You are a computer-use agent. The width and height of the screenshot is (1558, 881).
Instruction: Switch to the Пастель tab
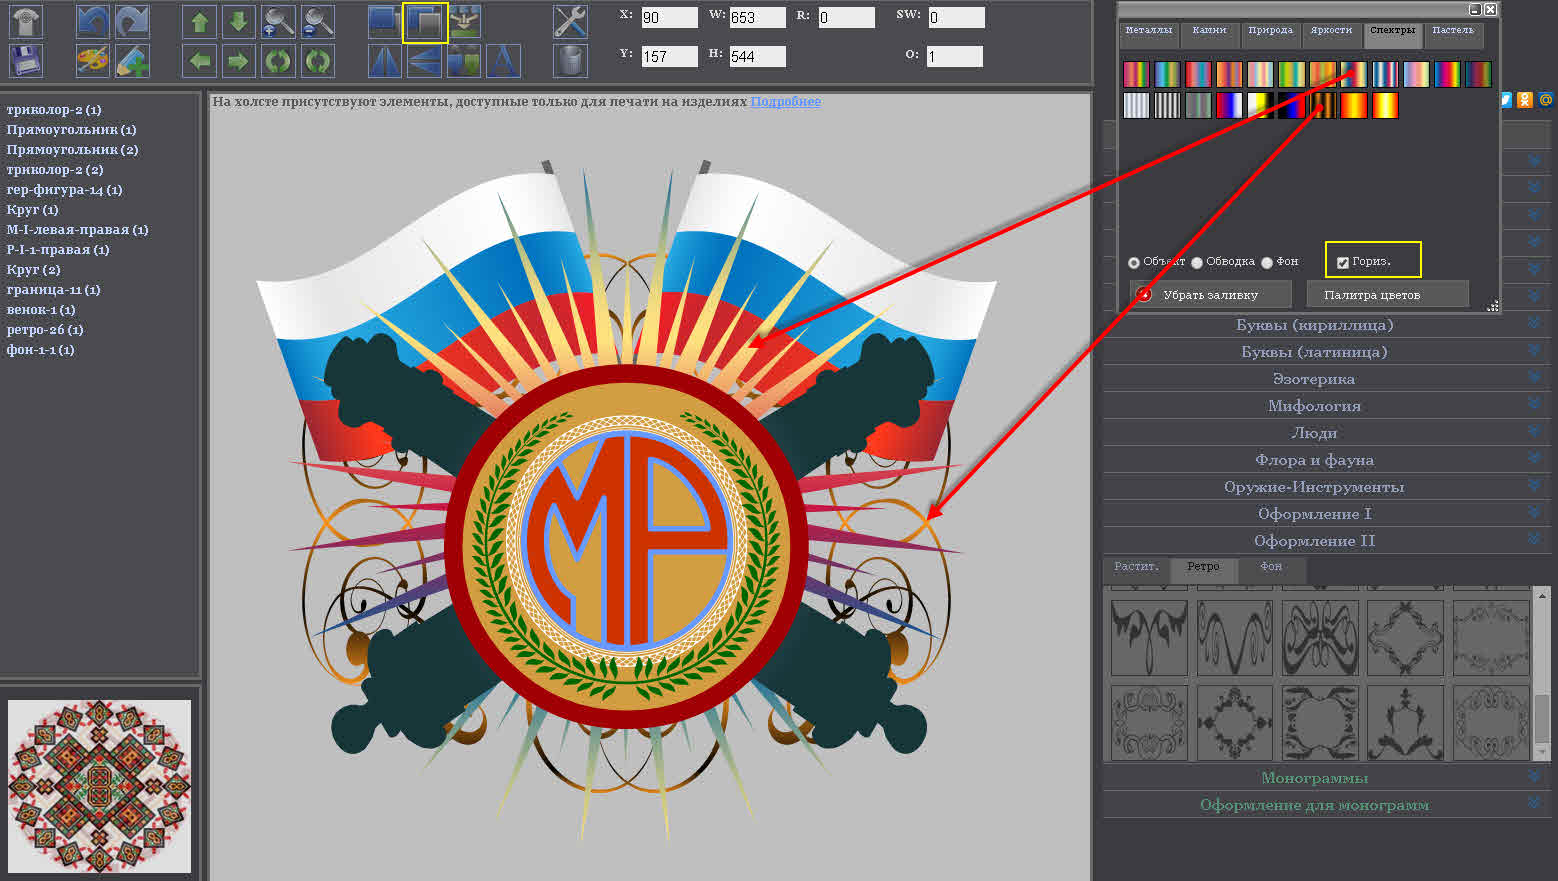1453,33
